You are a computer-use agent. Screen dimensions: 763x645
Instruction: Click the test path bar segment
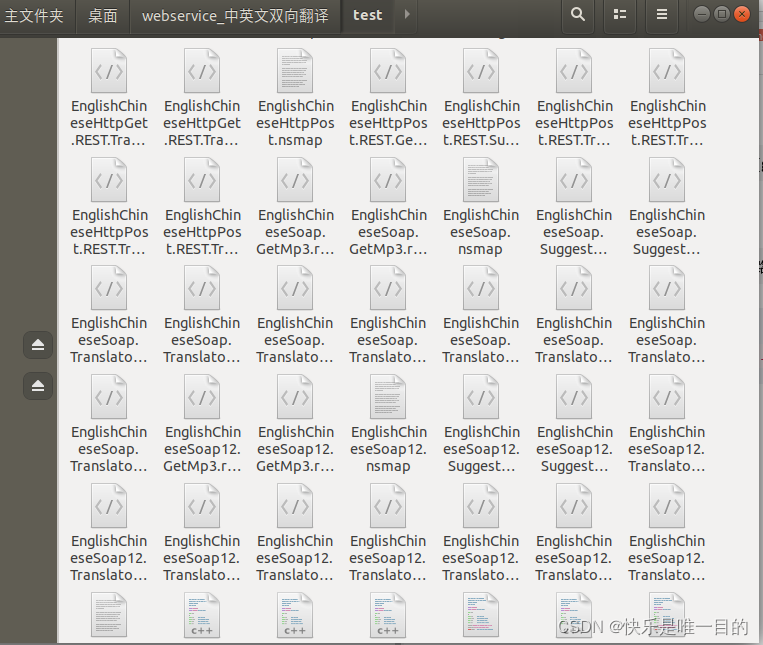(x=367, y=16)
